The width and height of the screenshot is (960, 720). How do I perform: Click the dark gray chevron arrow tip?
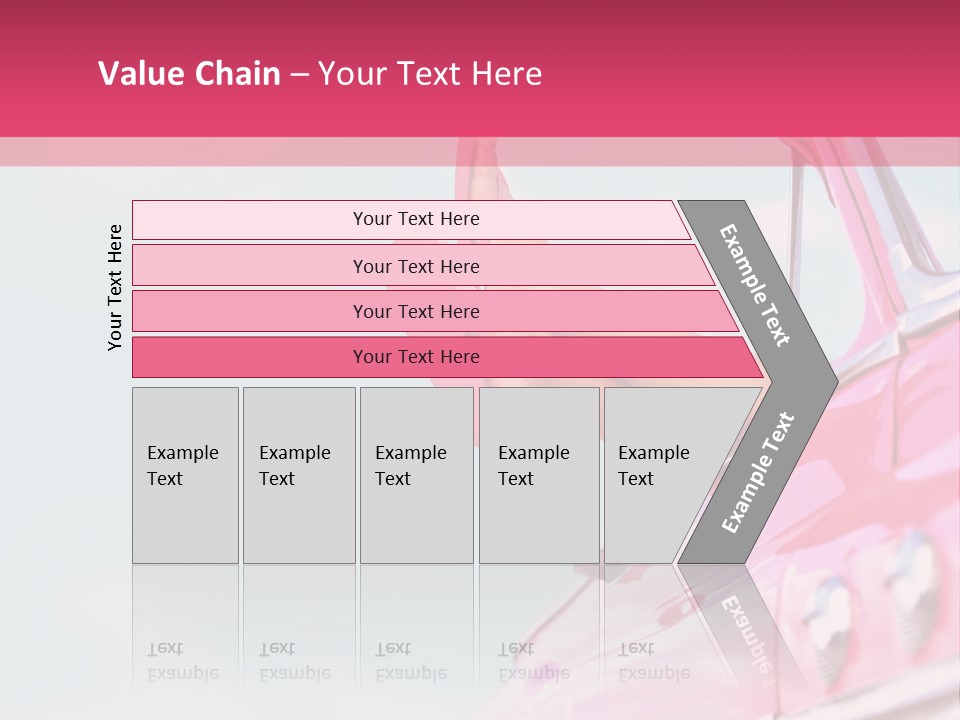pyautogui.click(x=820, y=381)
